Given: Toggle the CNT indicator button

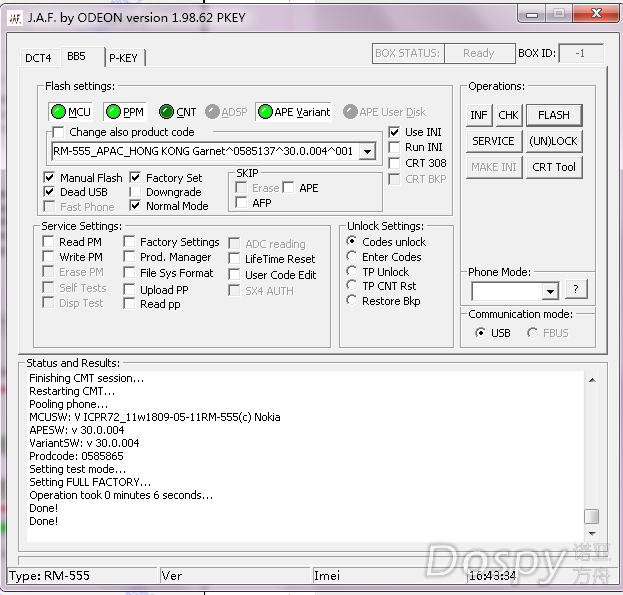Looking at the screenshot, I should point(178,112).
